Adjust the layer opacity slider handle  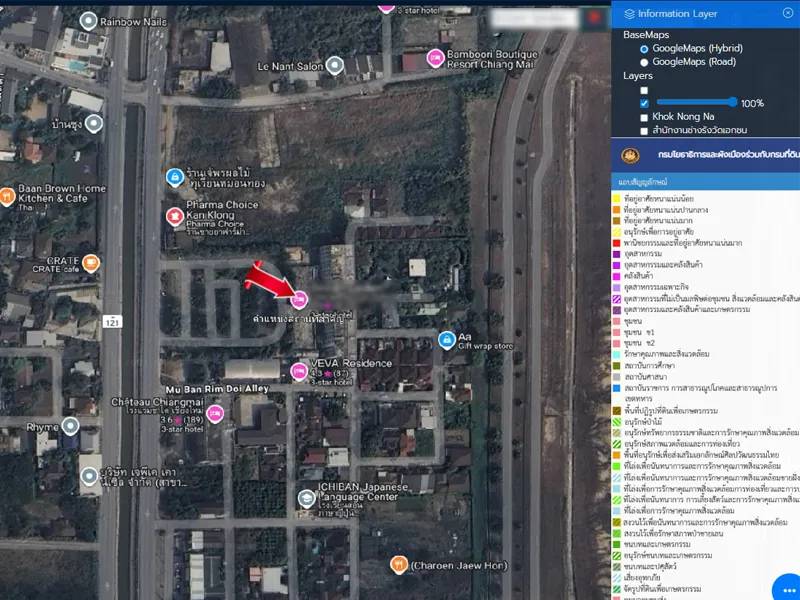733,102
